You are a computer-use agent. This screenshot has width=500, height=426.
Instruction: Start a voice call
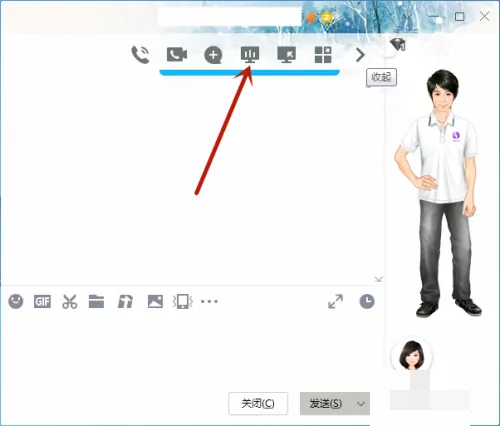[x=141, y=55]
